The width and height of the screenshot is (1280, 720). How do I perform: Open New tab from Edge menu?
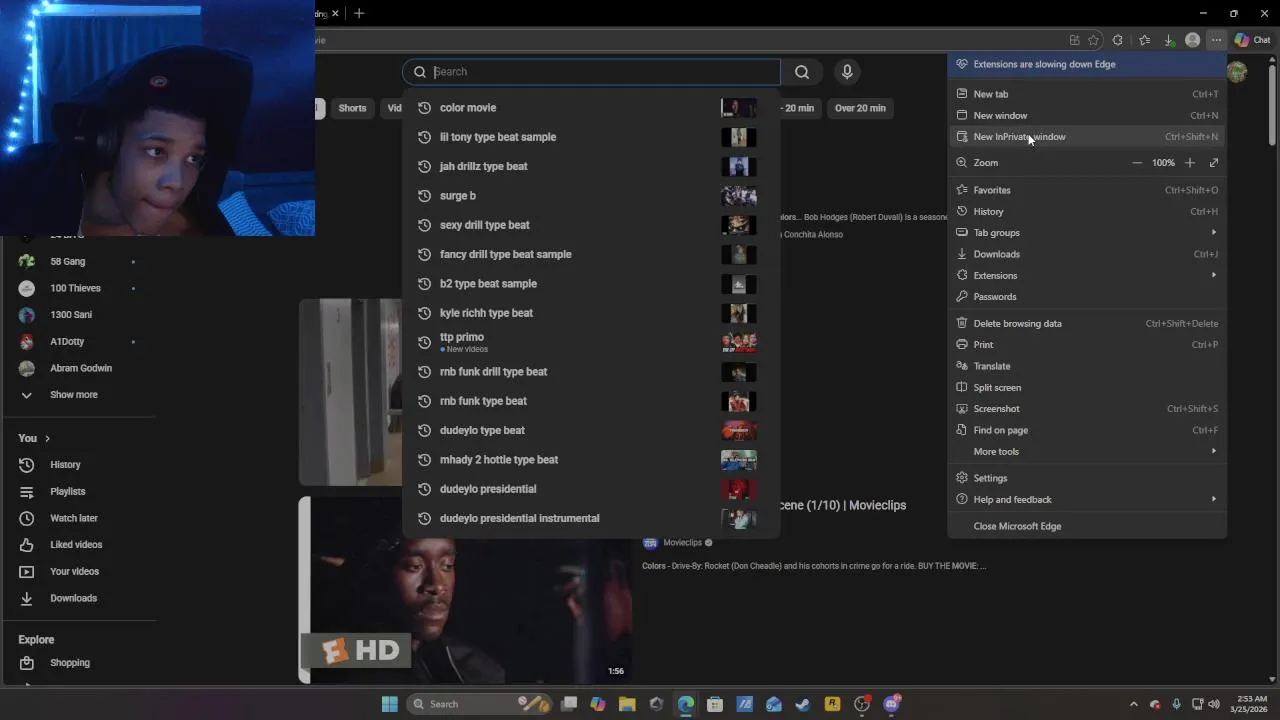(1087, 94)
